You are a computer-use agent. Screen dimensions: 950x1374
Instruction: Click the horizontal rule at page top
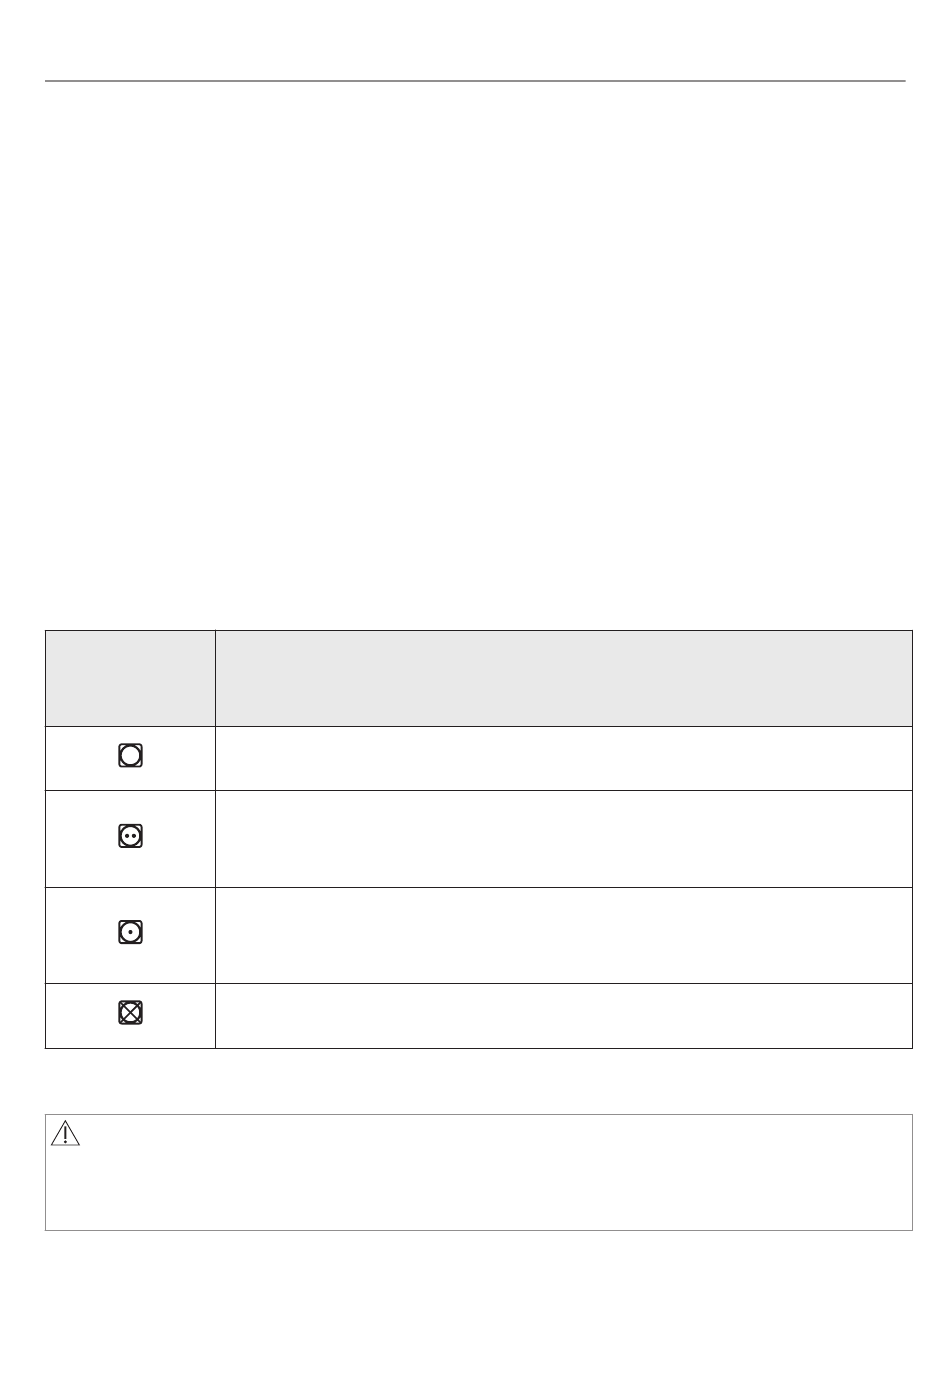pyautogui.click(x=475, y=81)
